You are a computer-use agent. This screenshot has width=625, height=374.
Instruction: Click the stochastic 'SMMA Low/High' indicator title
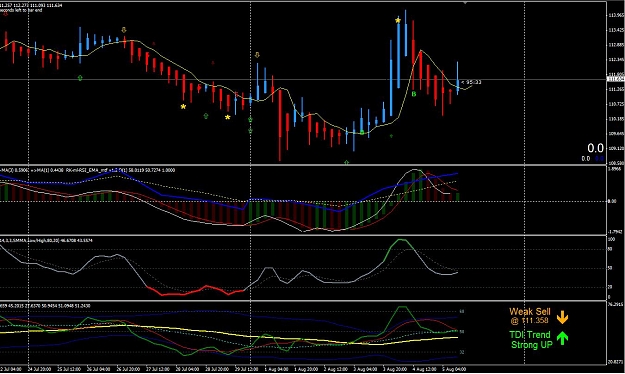pyautogui.click(x=46, y=240)
